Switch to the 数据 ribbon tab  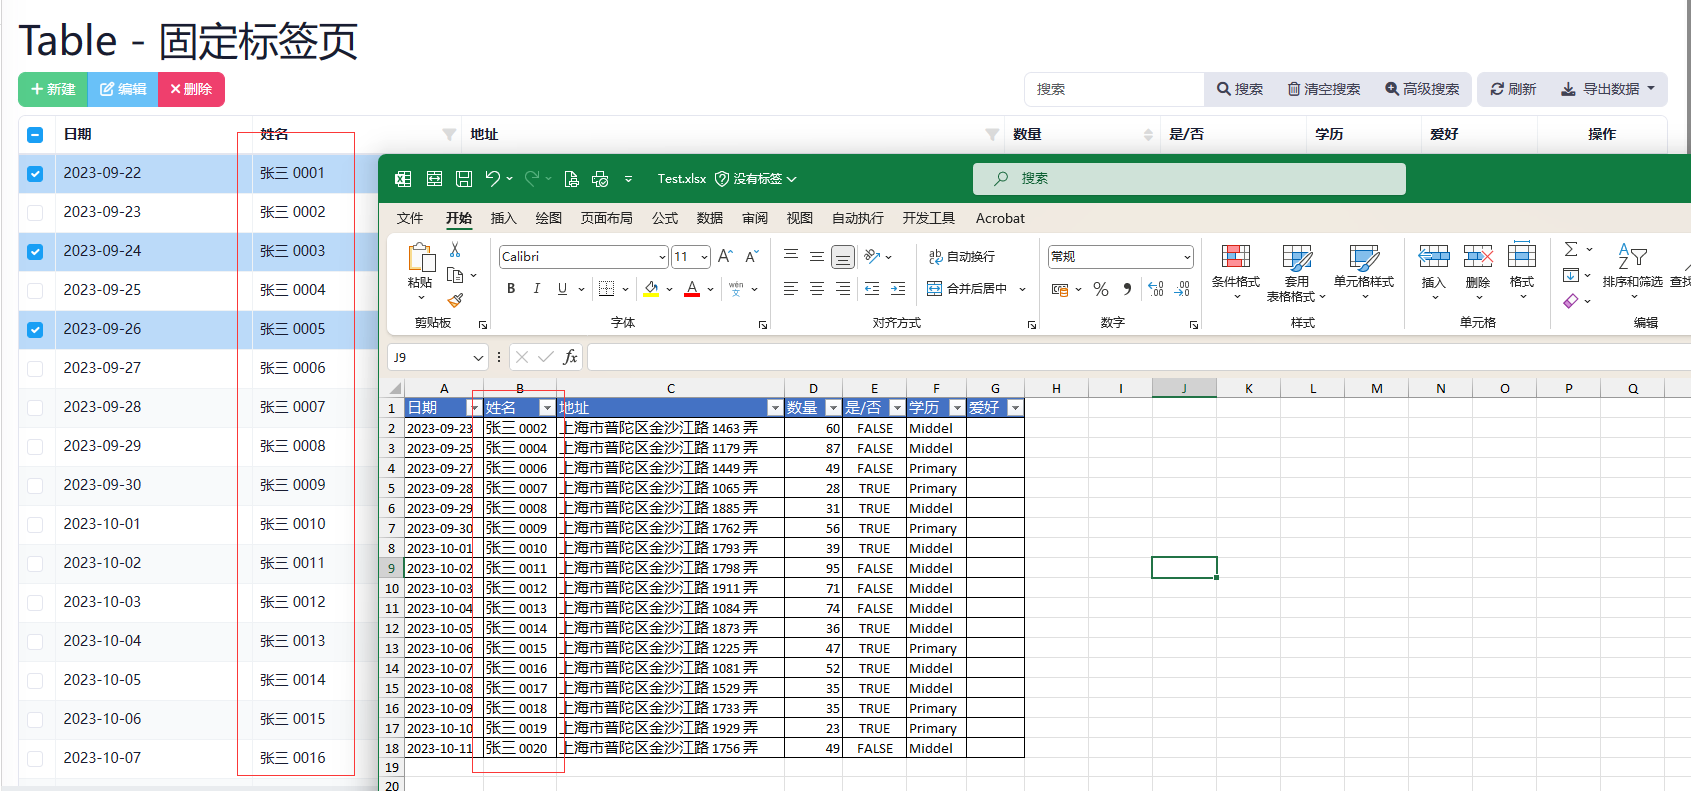point(710,218)
